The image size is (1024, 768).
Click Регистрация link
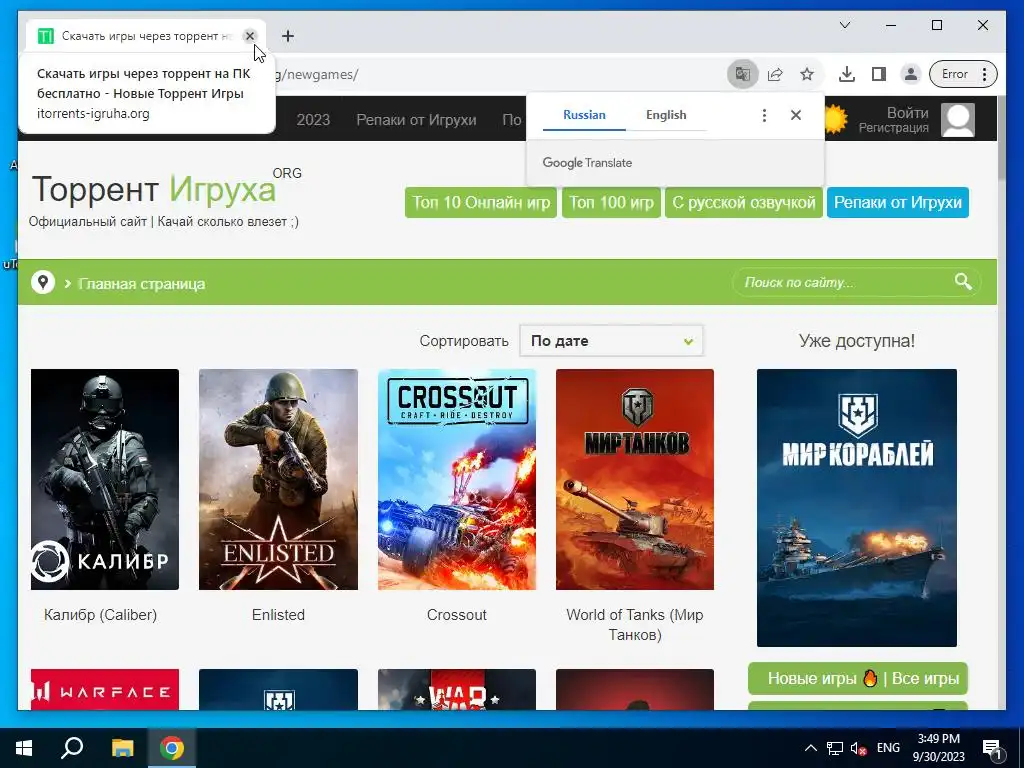(893, 128)
